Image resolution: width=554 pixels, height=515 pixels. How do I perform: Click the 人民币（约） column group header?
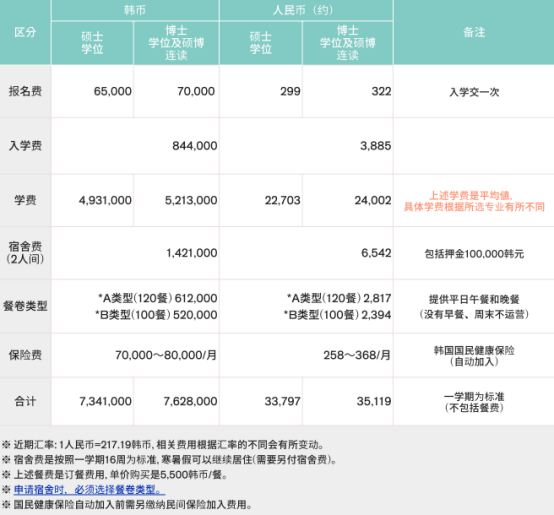pos(306,10)
